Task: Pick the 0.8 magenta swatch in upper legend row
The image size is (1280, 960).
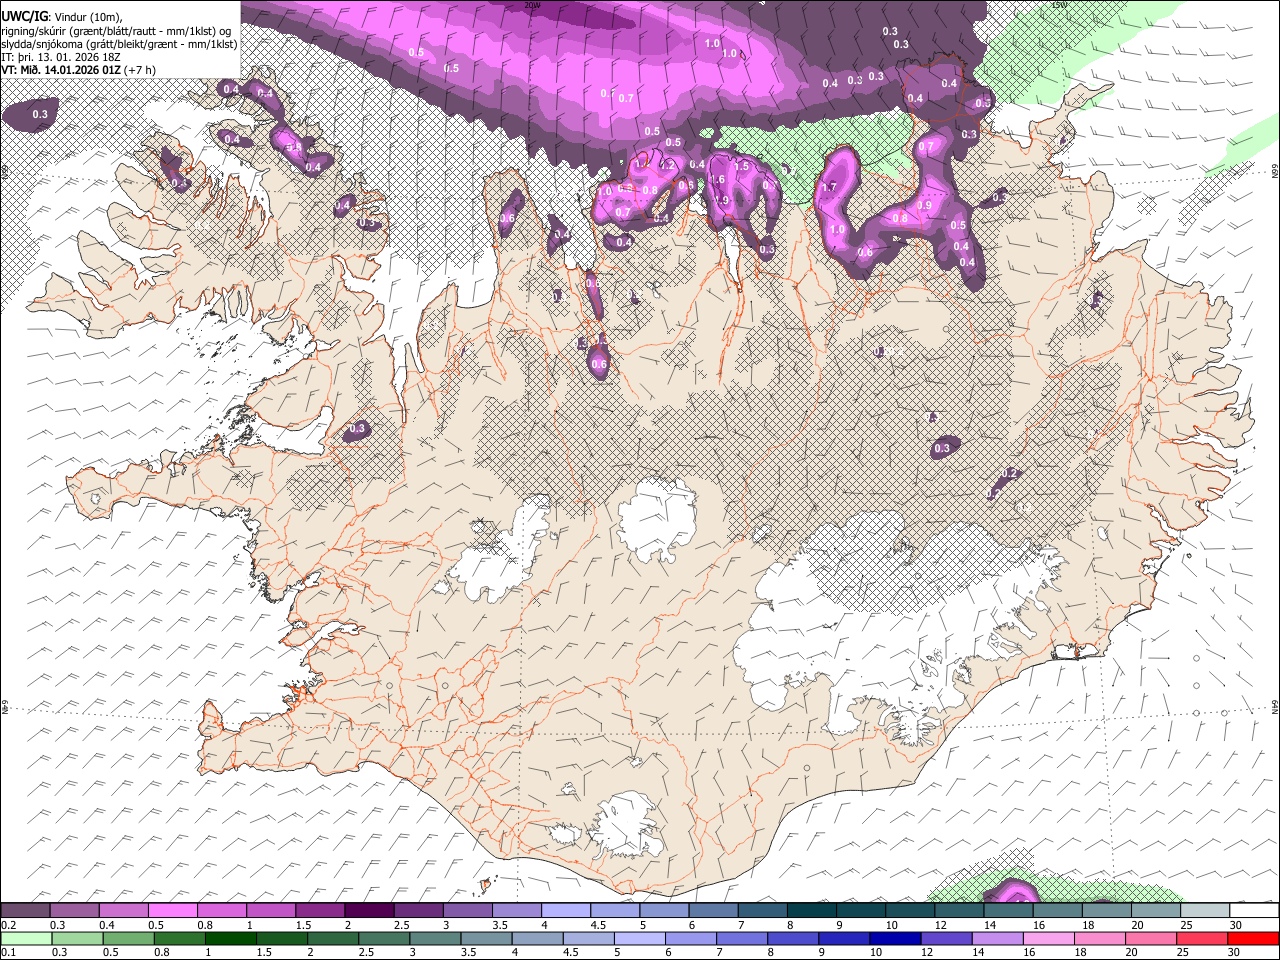Action: (x=221, y=911)
